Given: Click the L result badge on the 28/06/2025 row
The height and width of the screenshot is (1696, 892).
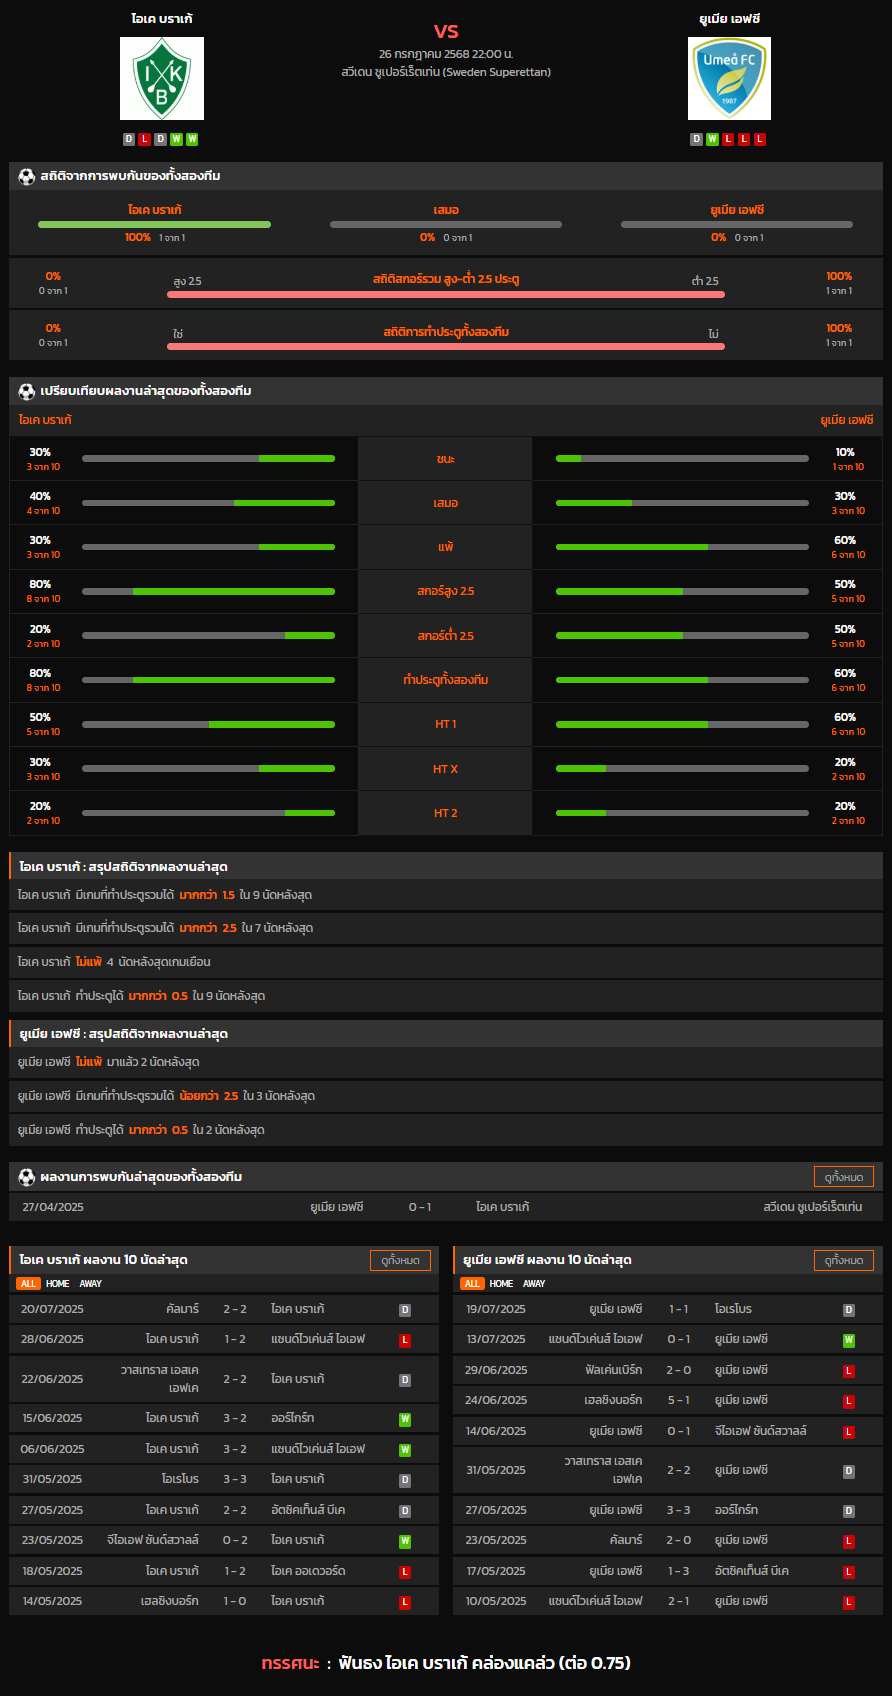Looking at the screenshot, I should click(x=405, y=1340).
